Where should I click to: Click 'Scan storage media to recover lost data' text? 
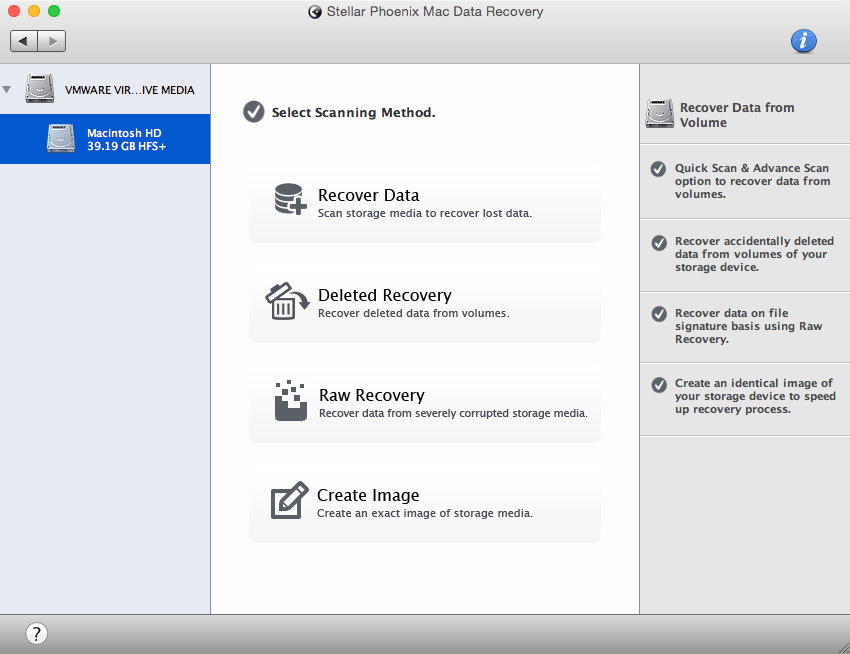click(424, 213)
